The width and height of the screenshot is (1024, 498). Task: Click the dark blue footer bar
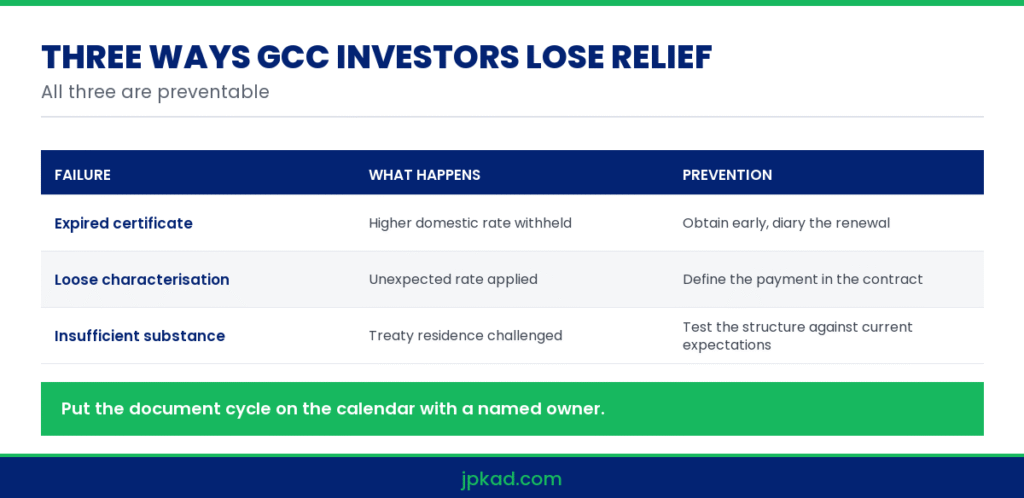(512, 477)
